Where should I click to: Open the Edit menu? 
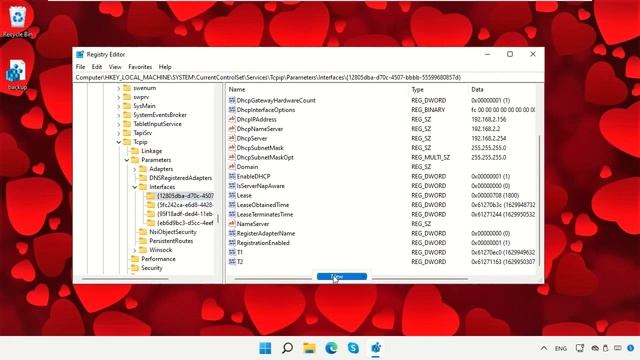97,67
